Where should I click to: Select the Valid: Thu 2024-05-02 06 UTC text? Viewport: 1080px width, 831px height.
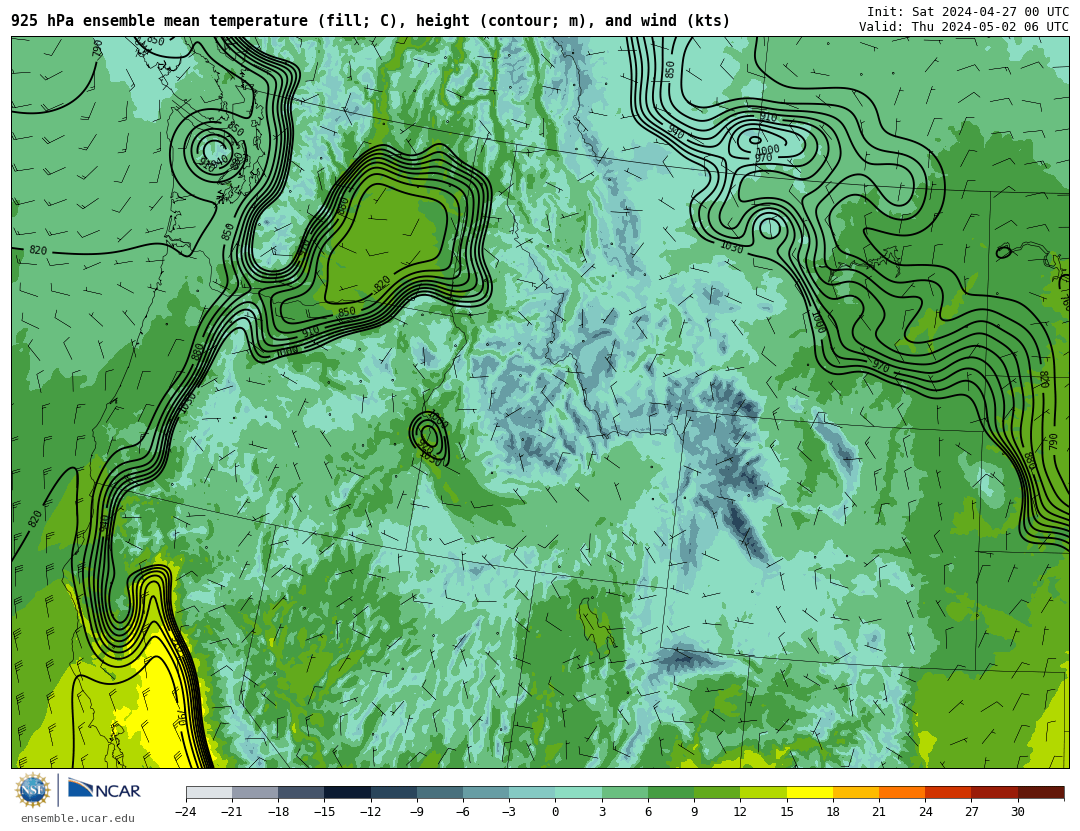click(x=964, y=27)
